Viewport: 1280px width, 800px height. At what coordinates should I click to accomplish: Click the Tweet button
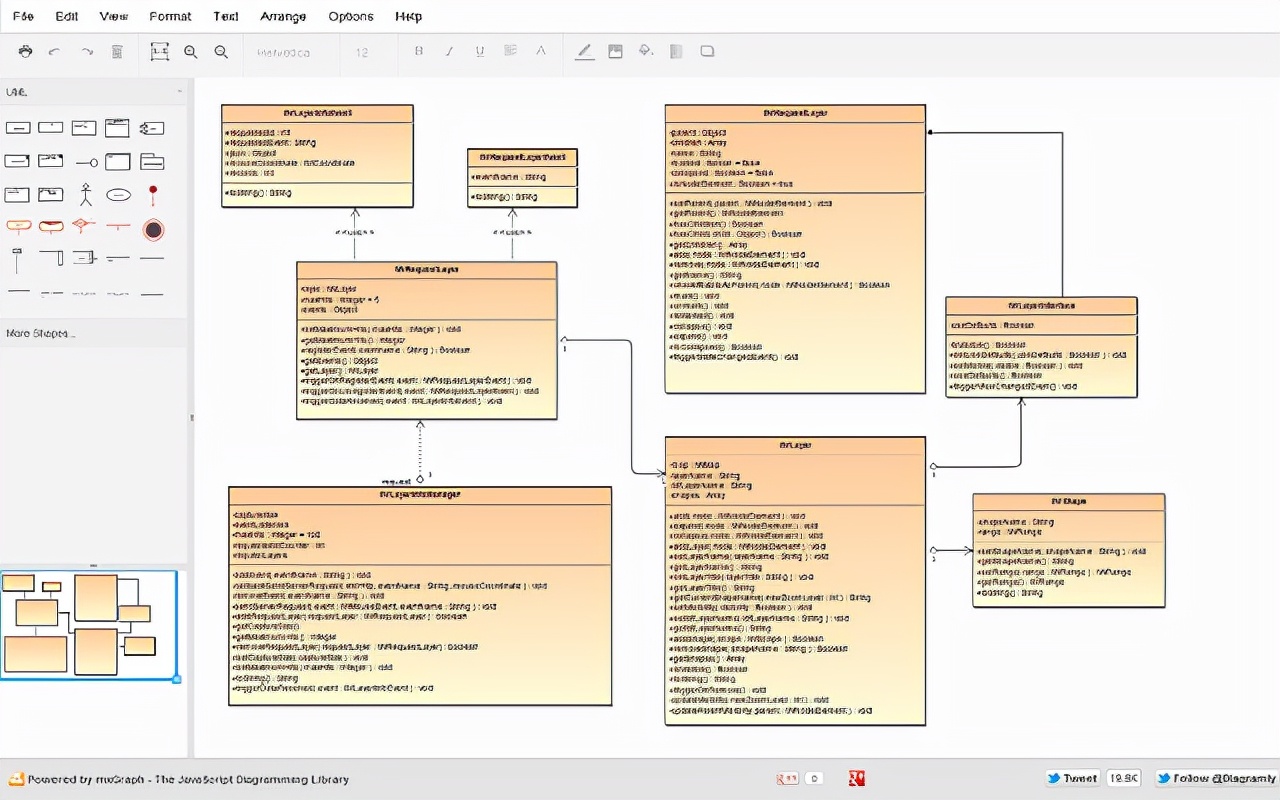pyautogui.click(x=1072, y=778)
